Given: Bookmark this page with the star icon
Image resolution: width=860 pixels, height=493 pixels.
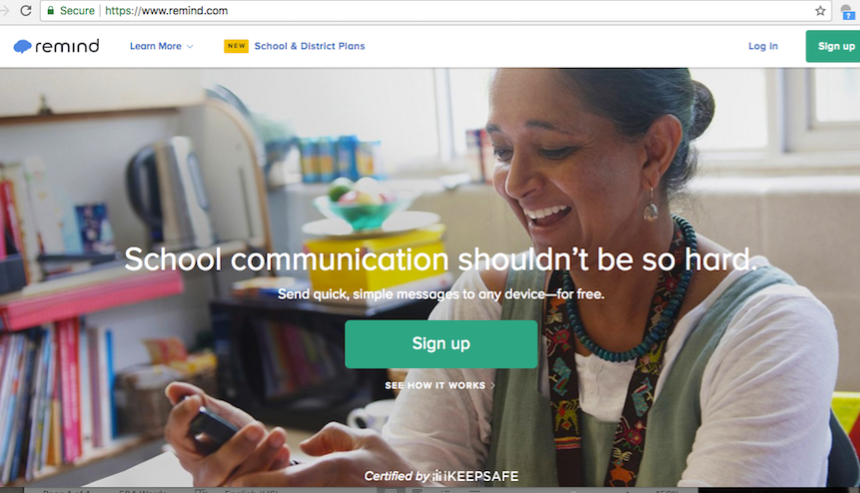Looking at the screenshot, I should coord(820,10).
